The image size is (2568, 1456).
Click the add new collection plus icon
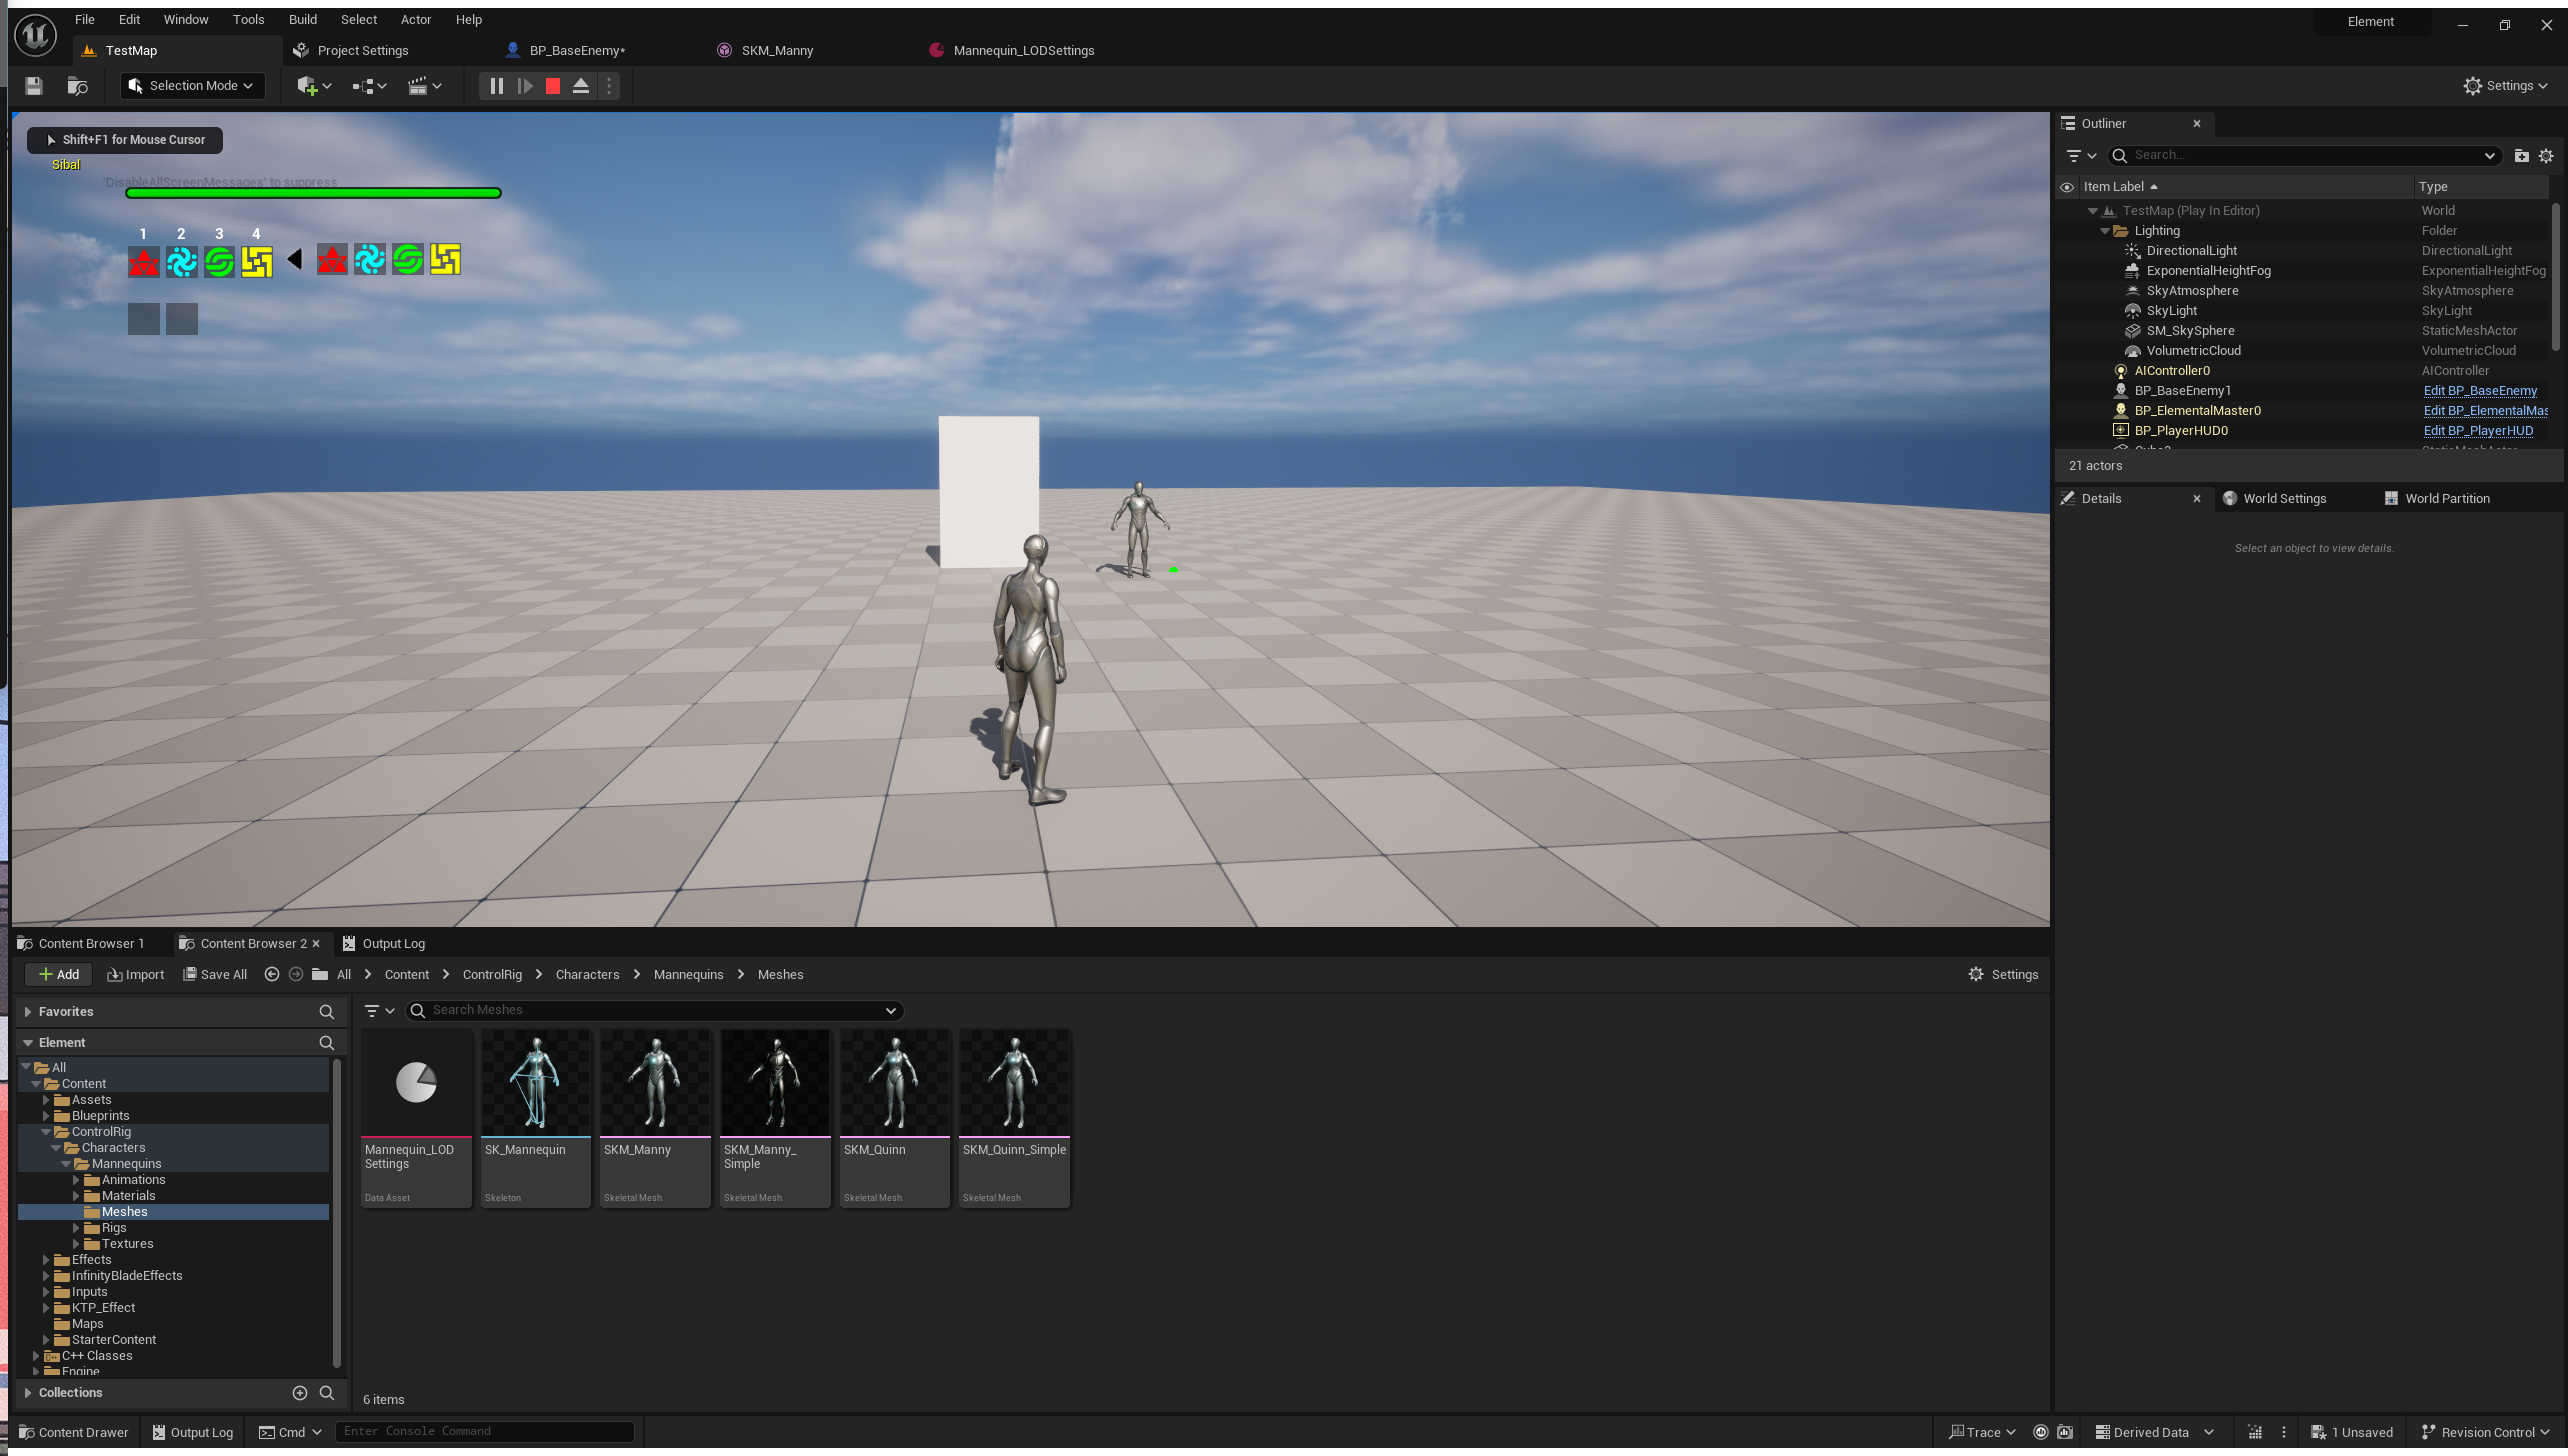pyautogui.click(x=299, y=1392)
